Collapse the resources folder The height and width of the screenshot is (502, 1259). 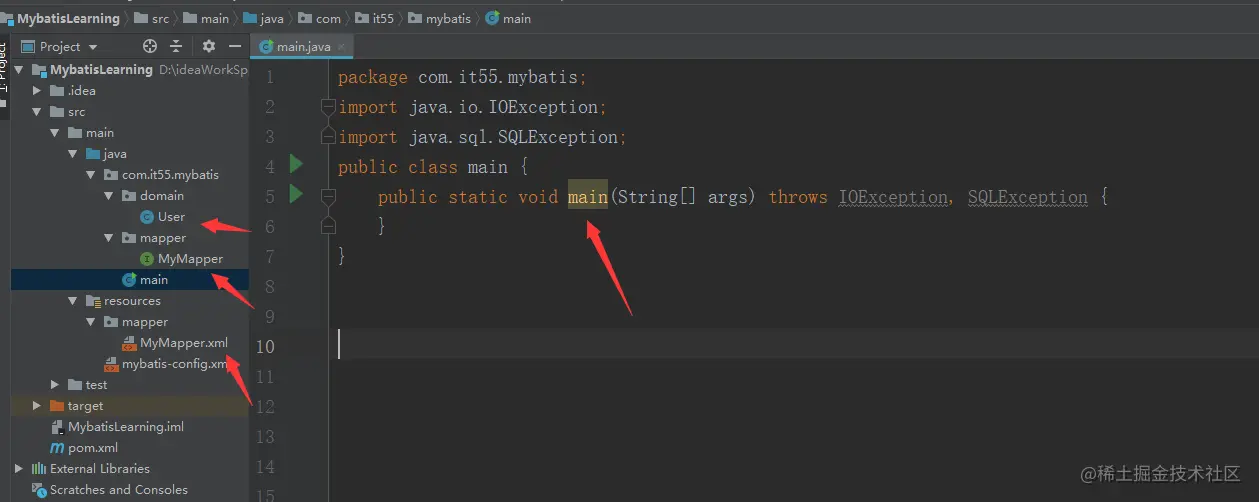73,301
